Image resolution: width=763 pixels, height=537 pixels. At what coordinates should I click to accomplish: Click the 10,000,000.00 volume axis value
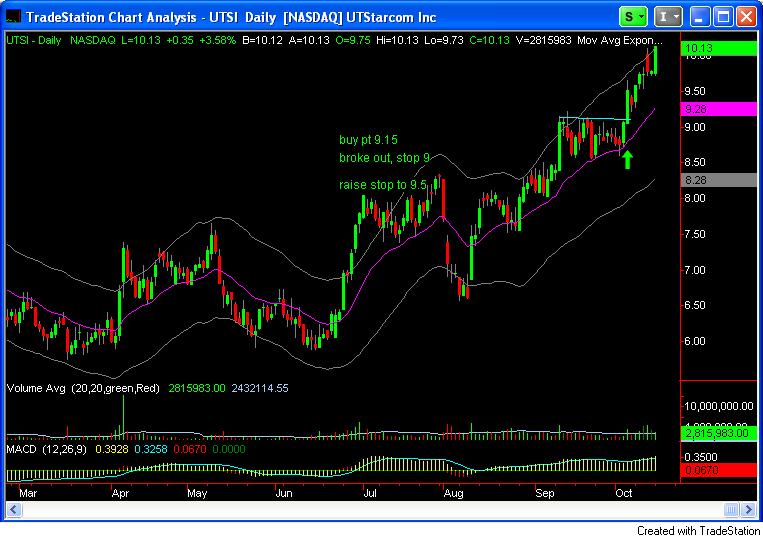(x=719, y=406)
